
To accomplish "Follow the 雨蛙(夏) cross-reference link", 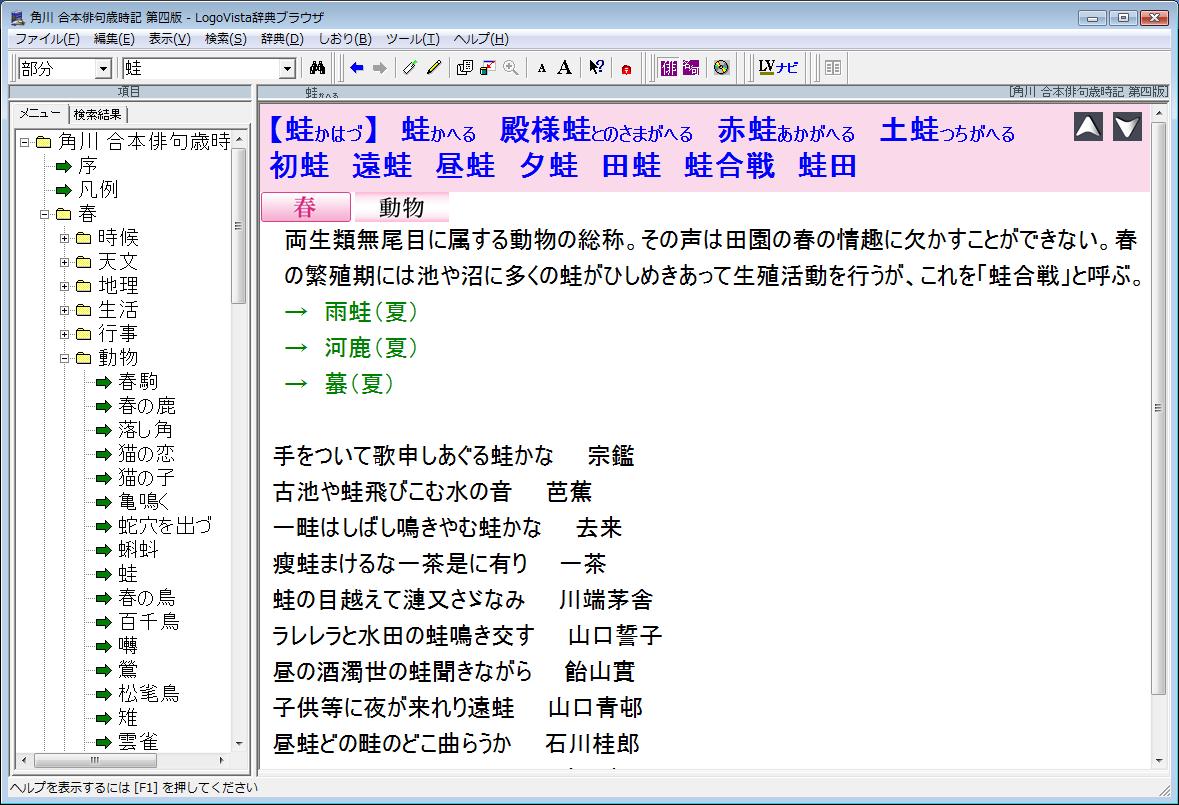I will click(370, 312).
